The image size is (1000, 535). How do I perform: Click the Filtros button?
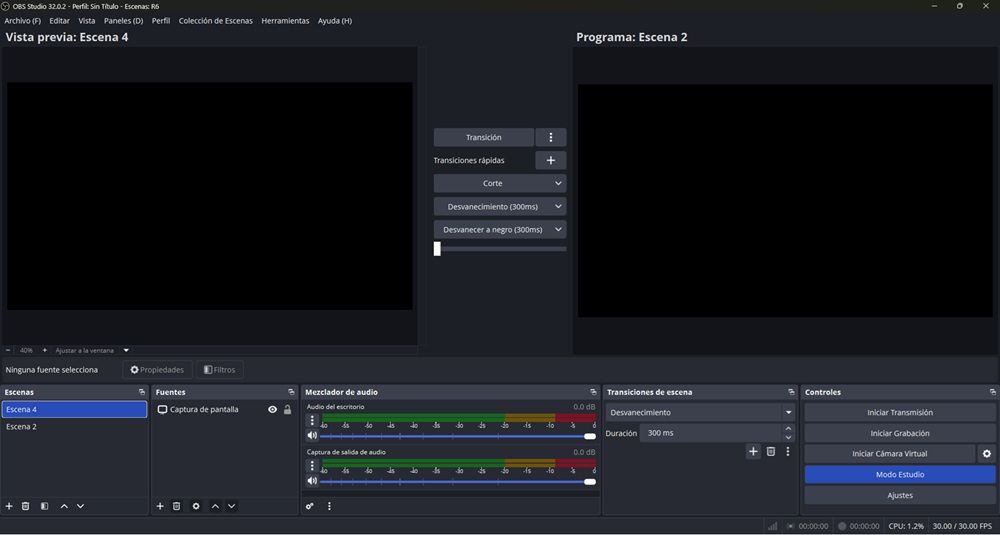tap(219, 370)
